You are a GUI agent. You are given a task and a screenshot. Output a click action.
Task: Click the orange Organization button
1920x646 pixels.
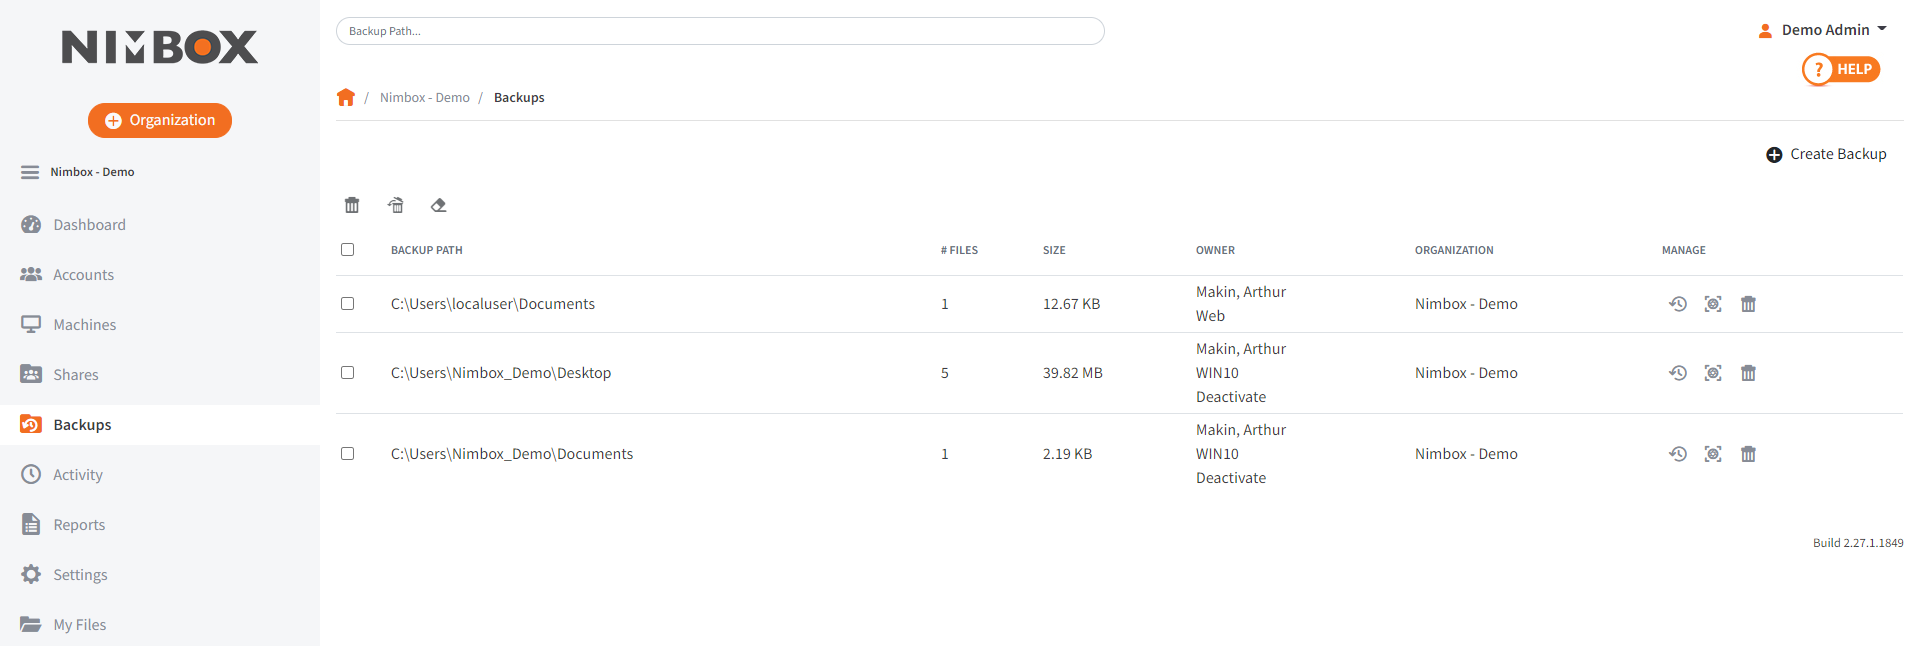[160, 120]
